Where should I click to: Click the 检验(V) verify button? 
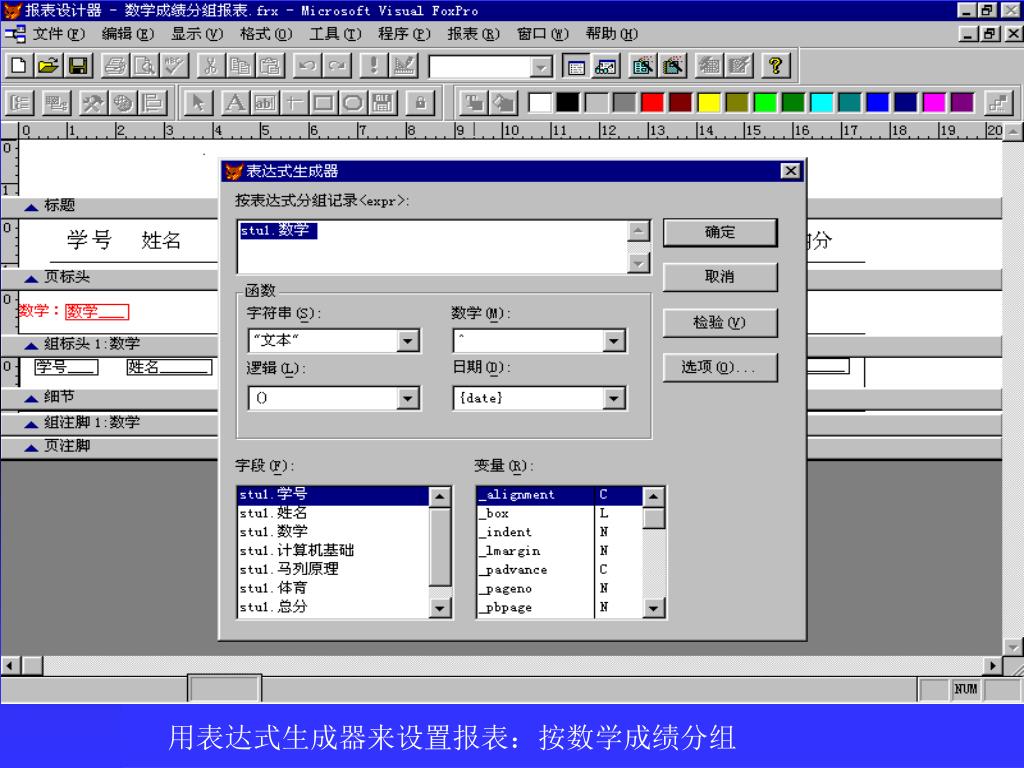pos(720,322)
